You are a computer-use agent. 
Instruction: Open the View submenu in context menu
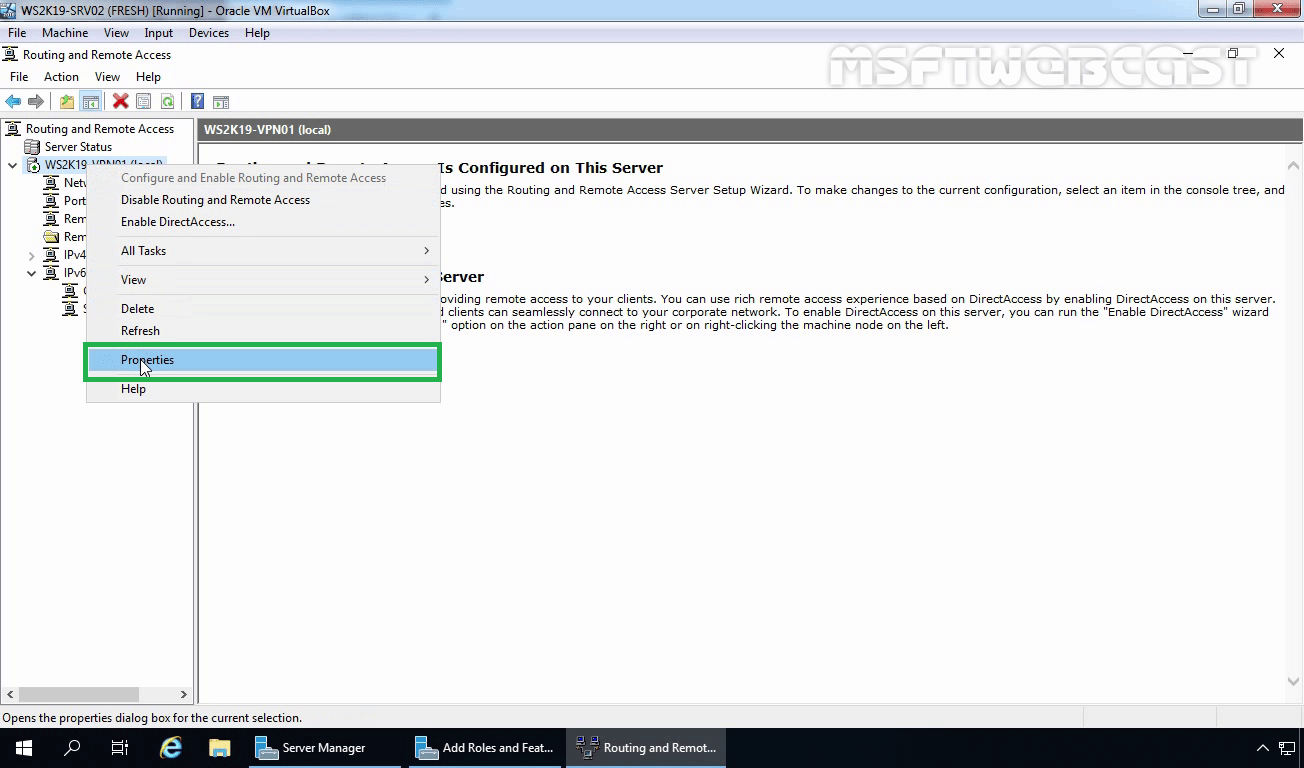[x=263, y=280]
